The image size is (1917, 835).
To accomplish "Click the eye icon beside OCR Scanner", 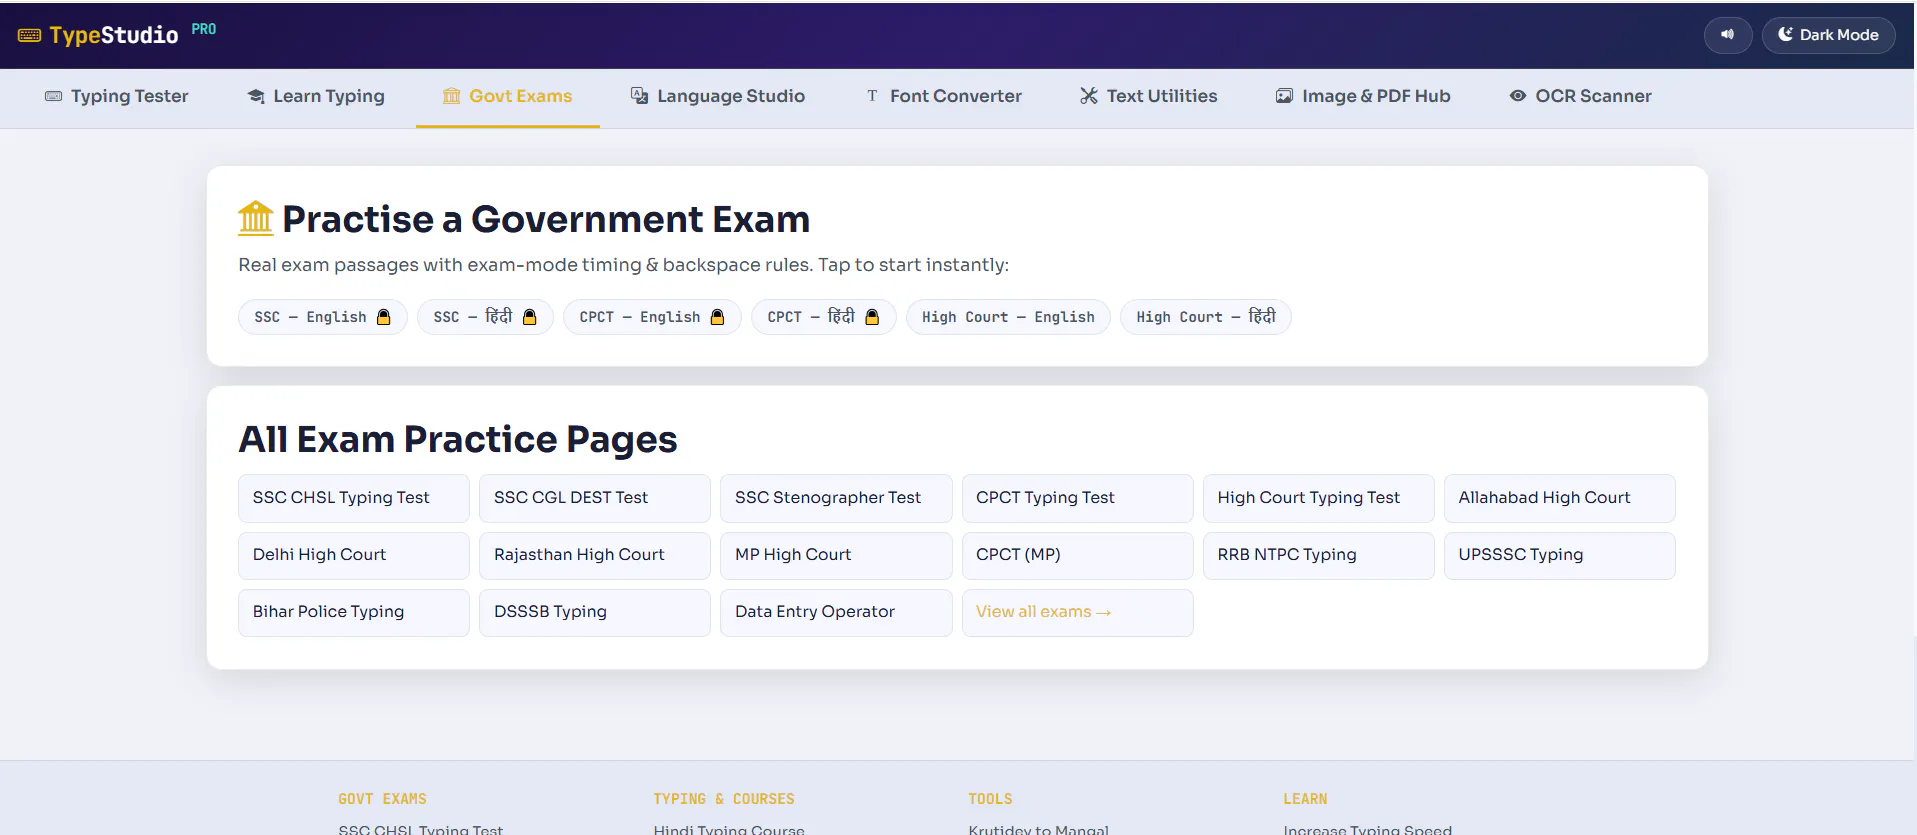I will tap(1518, 96).
